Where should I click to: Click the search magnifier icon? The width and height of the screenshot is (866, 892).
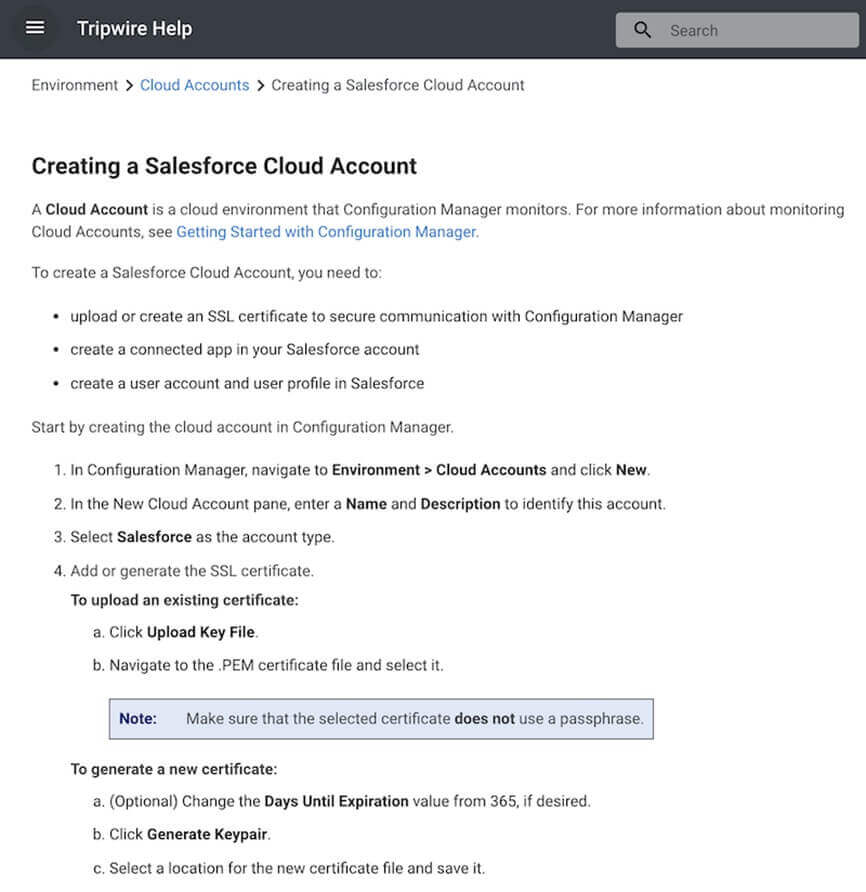[642, 29]
